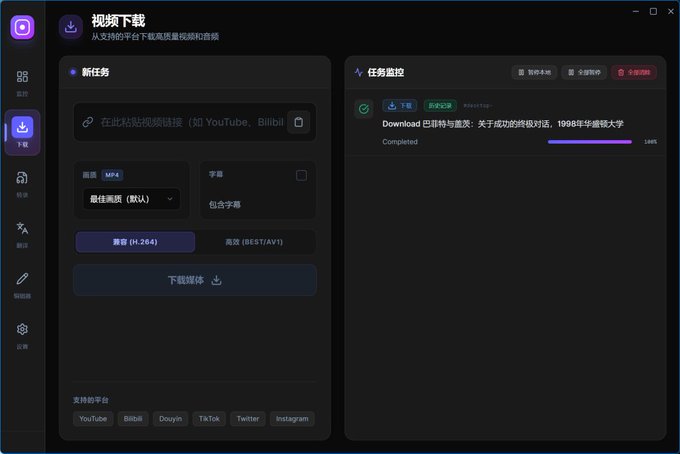The image size is (680, 454).
Task: Select the compatible H.264 codec option
Action: click(x=135, y=242)
